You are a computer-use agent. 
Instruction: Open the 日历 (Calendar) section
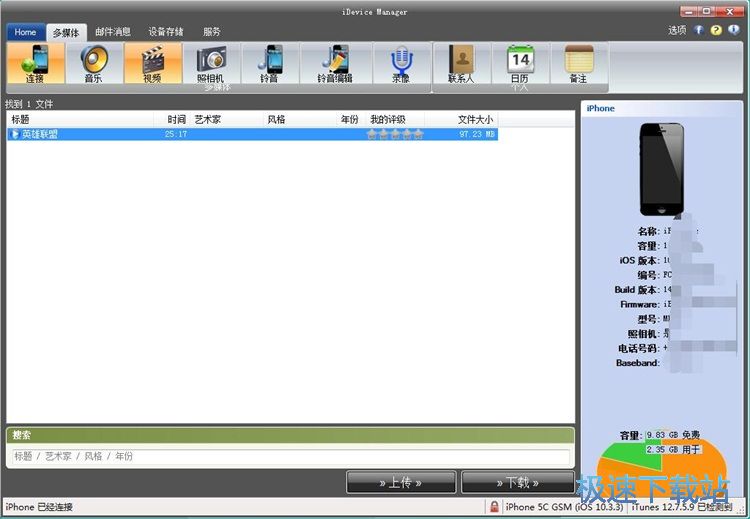point(520,64)
